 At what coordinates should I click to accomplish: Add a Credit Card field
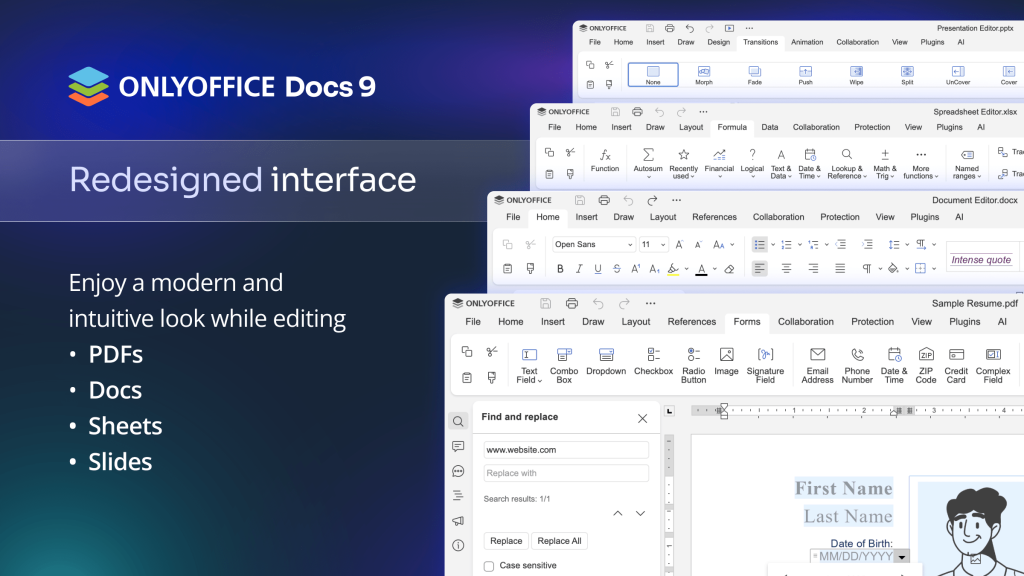(x=956, y=362)
